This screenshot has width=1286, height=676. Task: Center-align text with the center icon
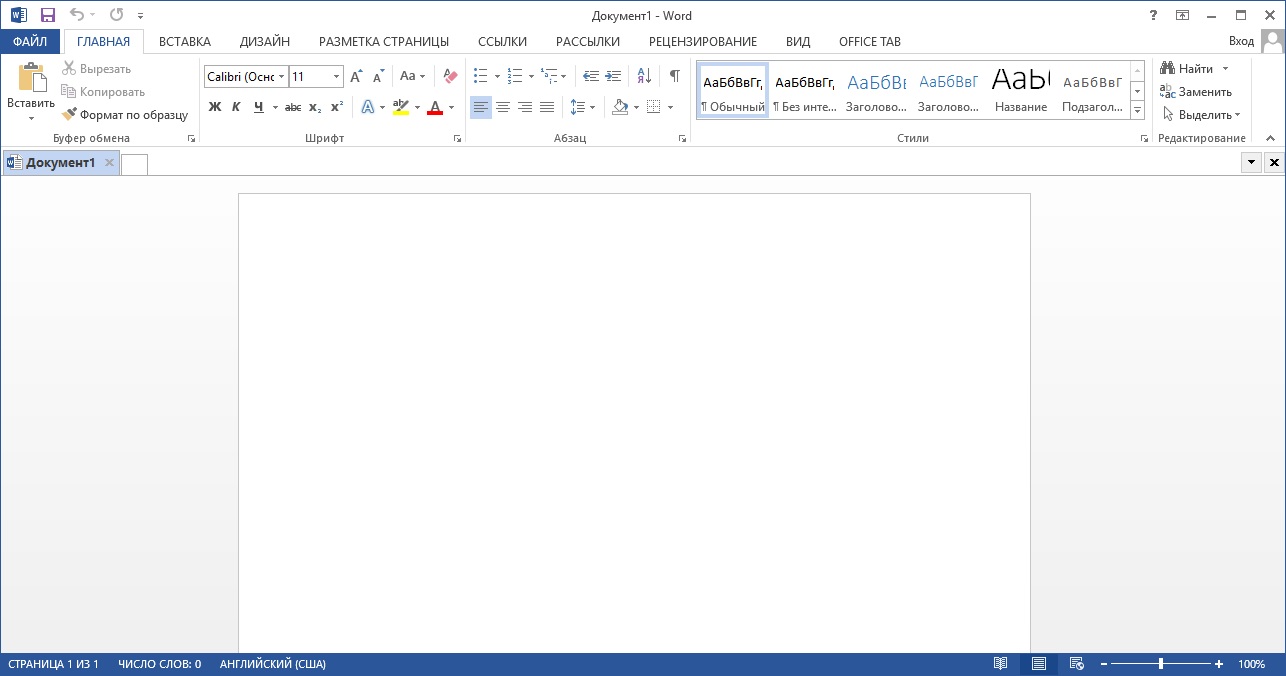(503, 107)
